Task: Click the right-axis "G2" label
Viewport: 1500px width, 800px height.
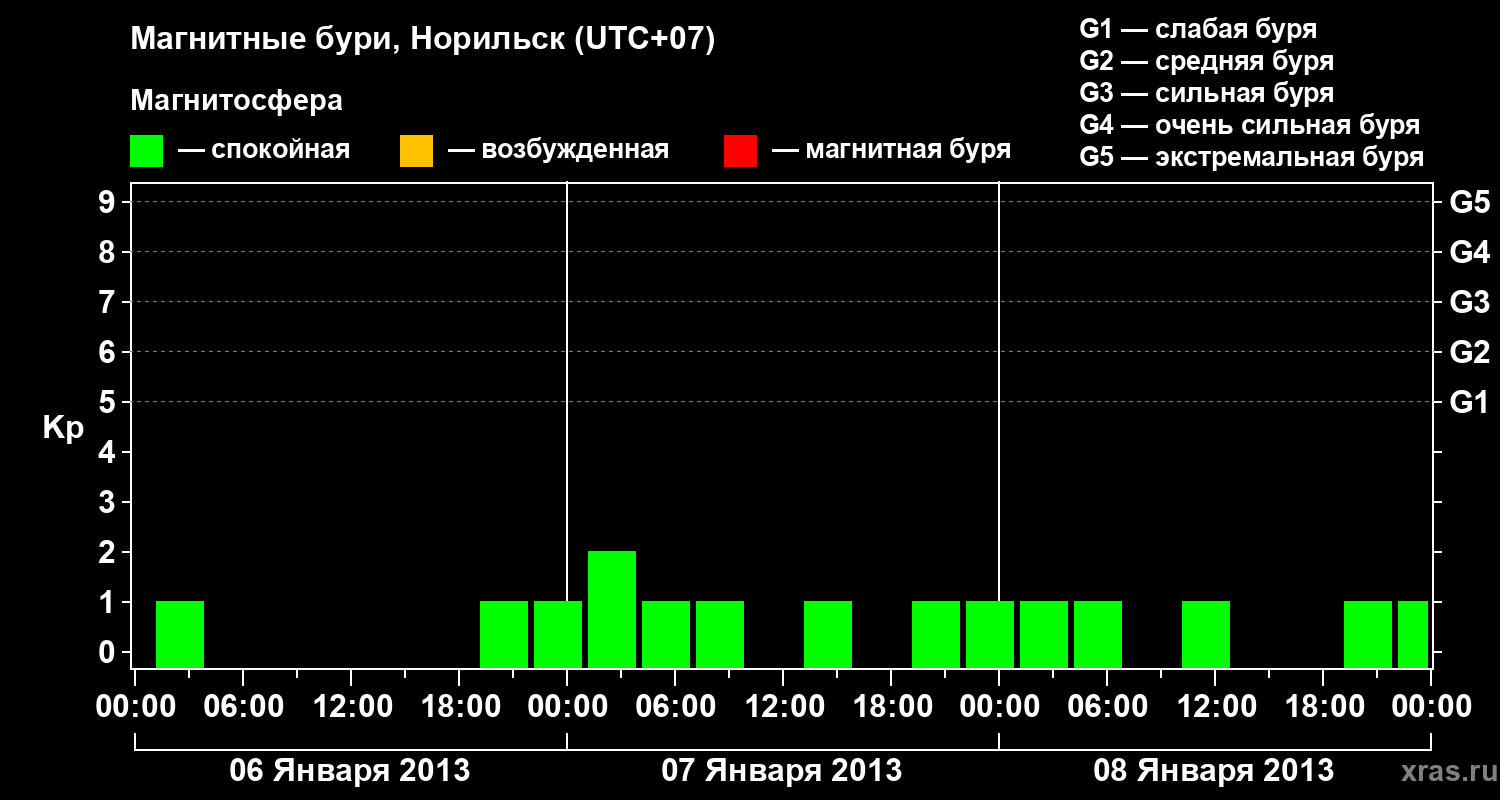Action: tap(1469, 352)
